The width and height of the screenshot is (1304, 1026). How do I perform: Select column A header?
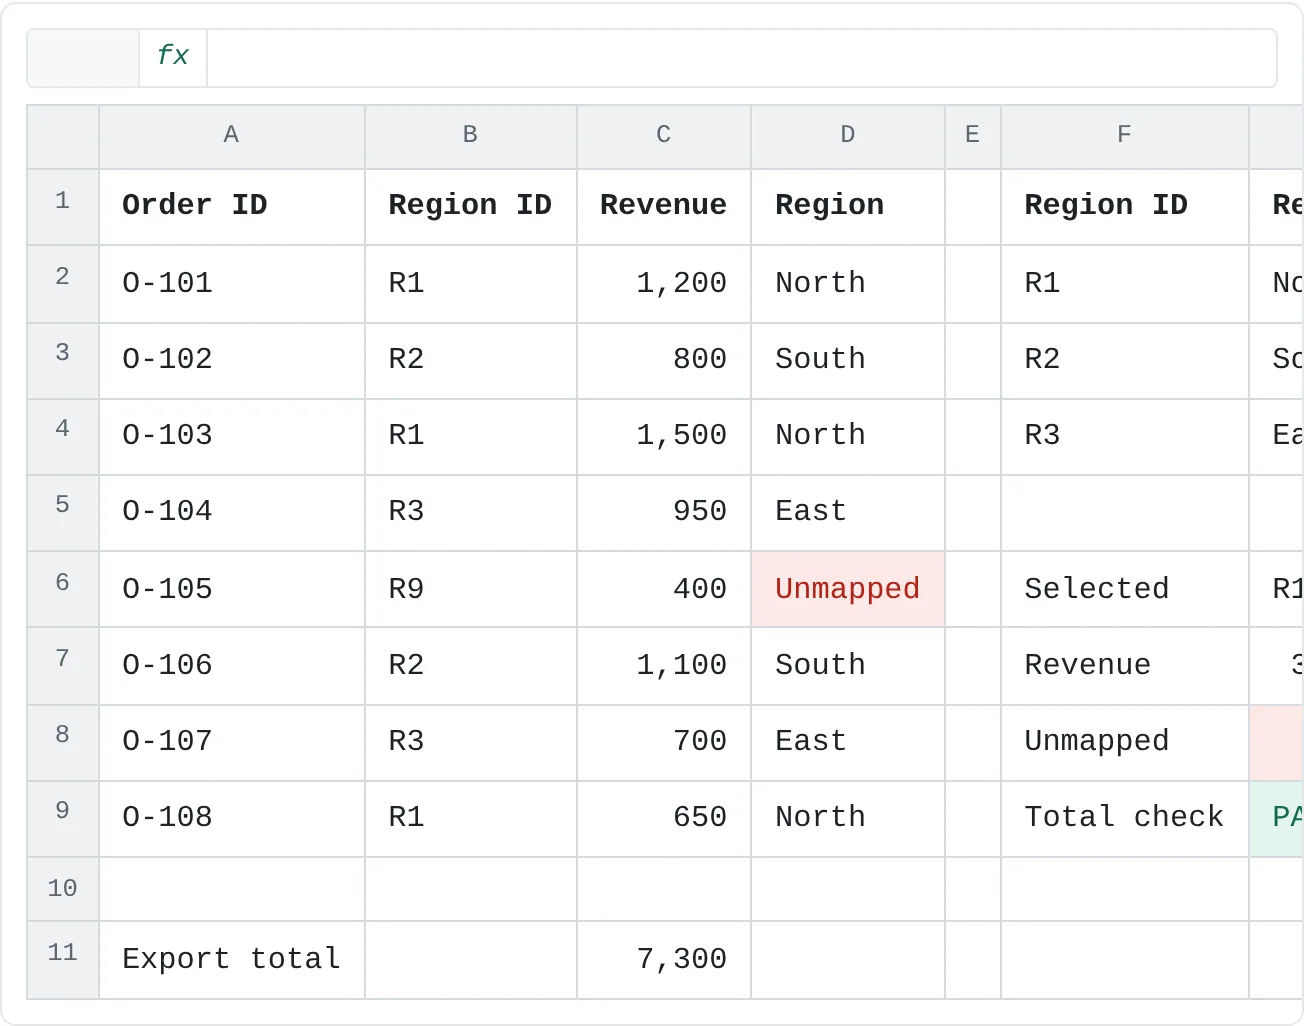coord(232,136)
